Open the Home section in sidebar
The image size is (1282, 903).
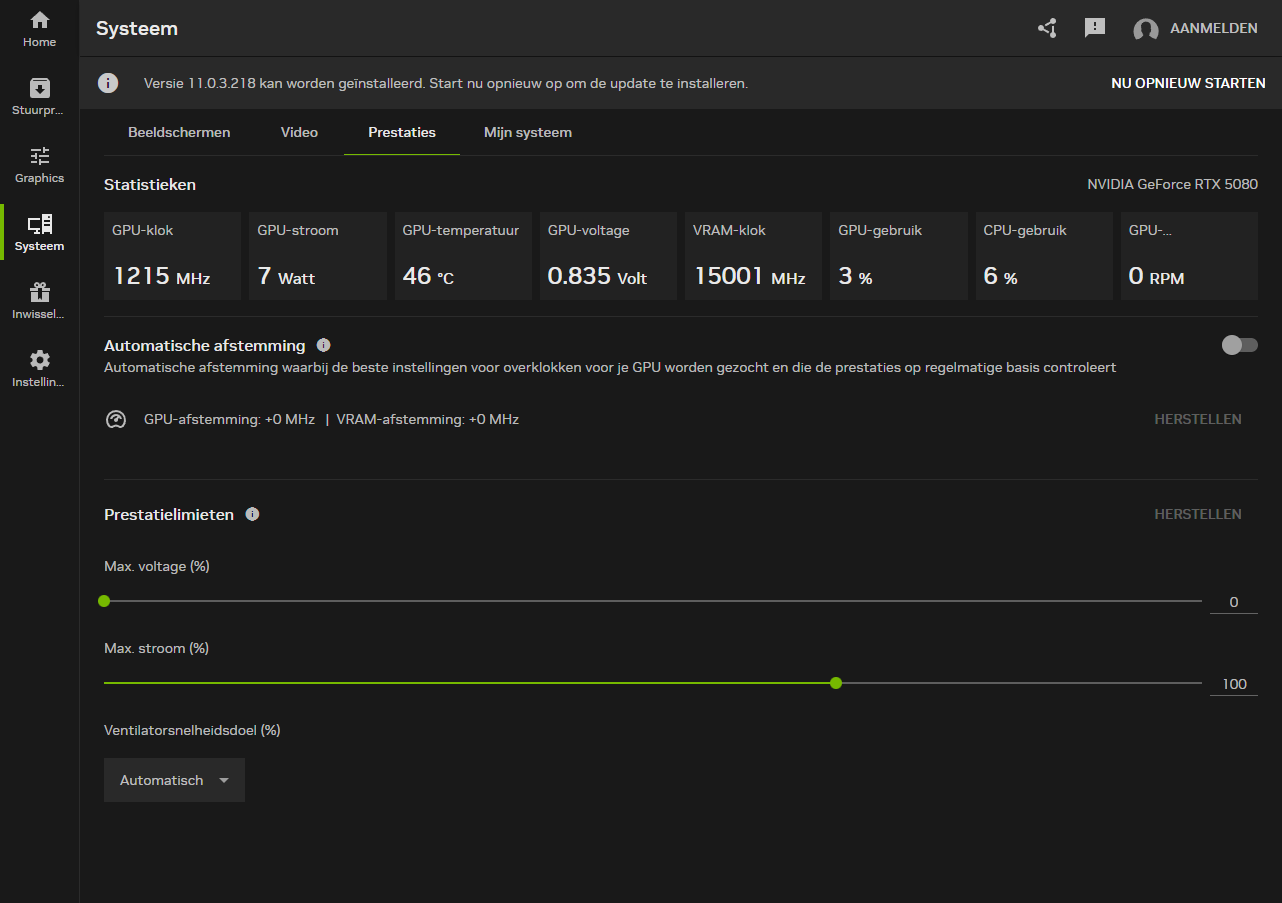(x=40, y=29)
